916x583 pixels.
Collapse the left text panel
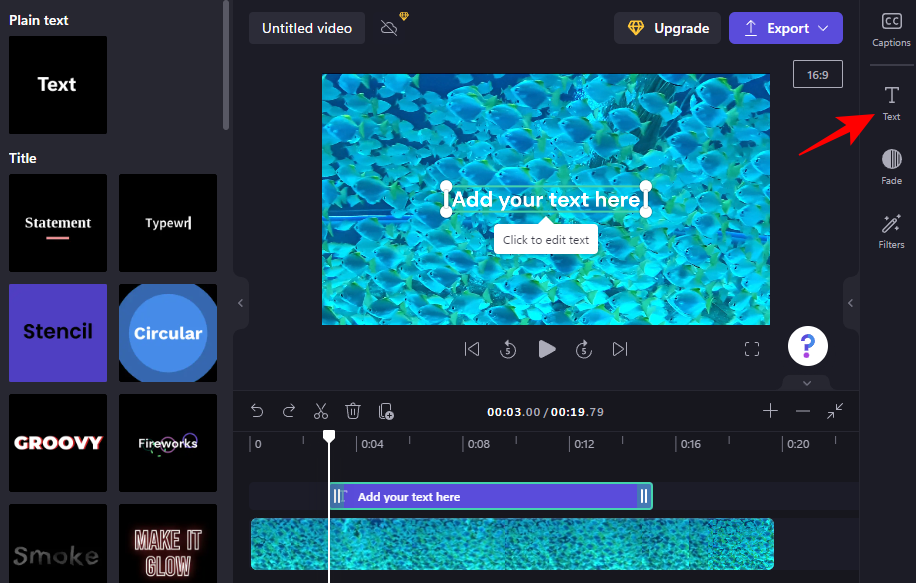click(x=240, y=302)
